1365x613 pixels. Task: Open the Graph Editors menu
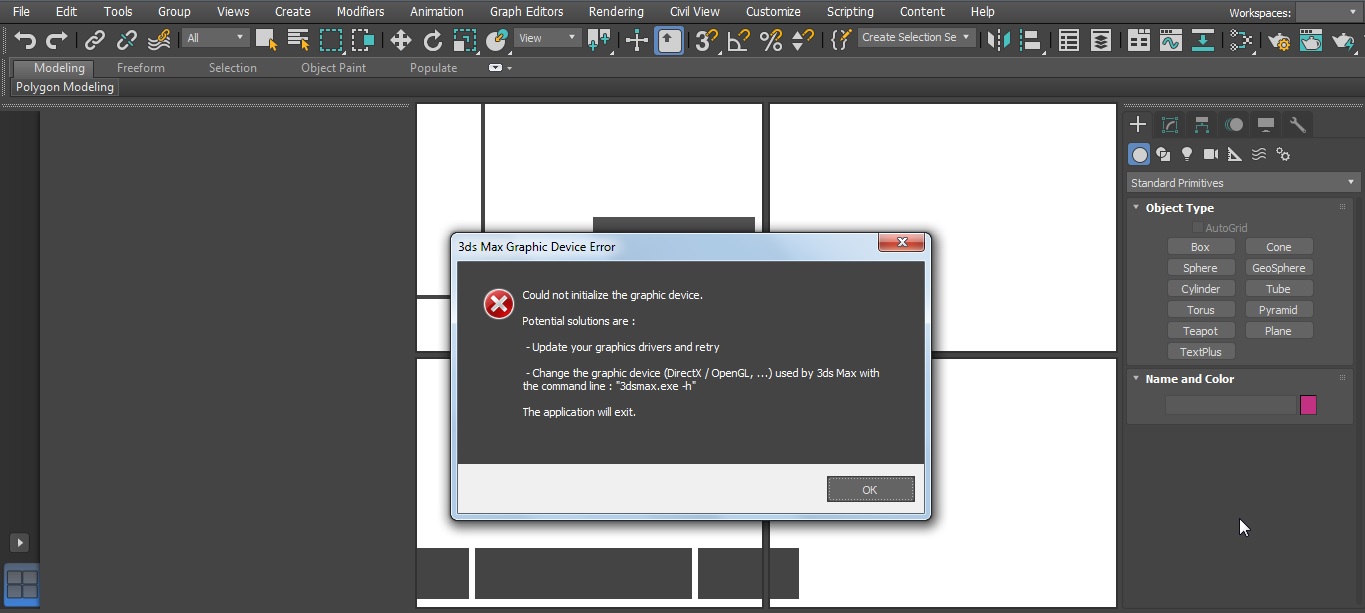[526, 12]
